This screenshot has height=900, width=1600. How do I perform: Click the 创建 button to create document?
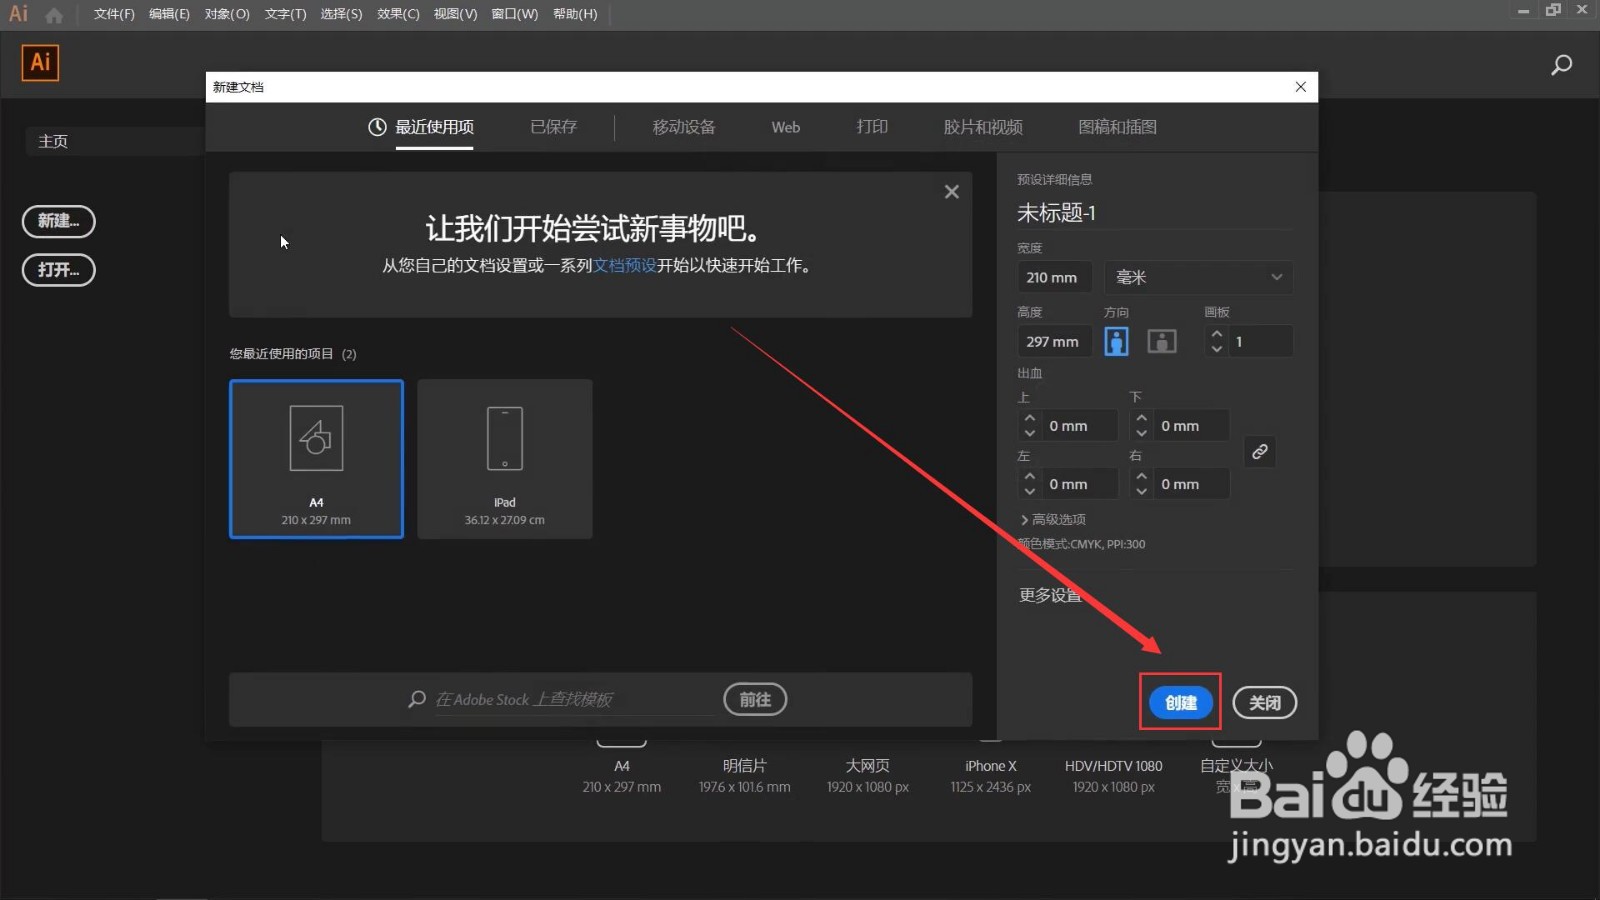[1180, 702]
